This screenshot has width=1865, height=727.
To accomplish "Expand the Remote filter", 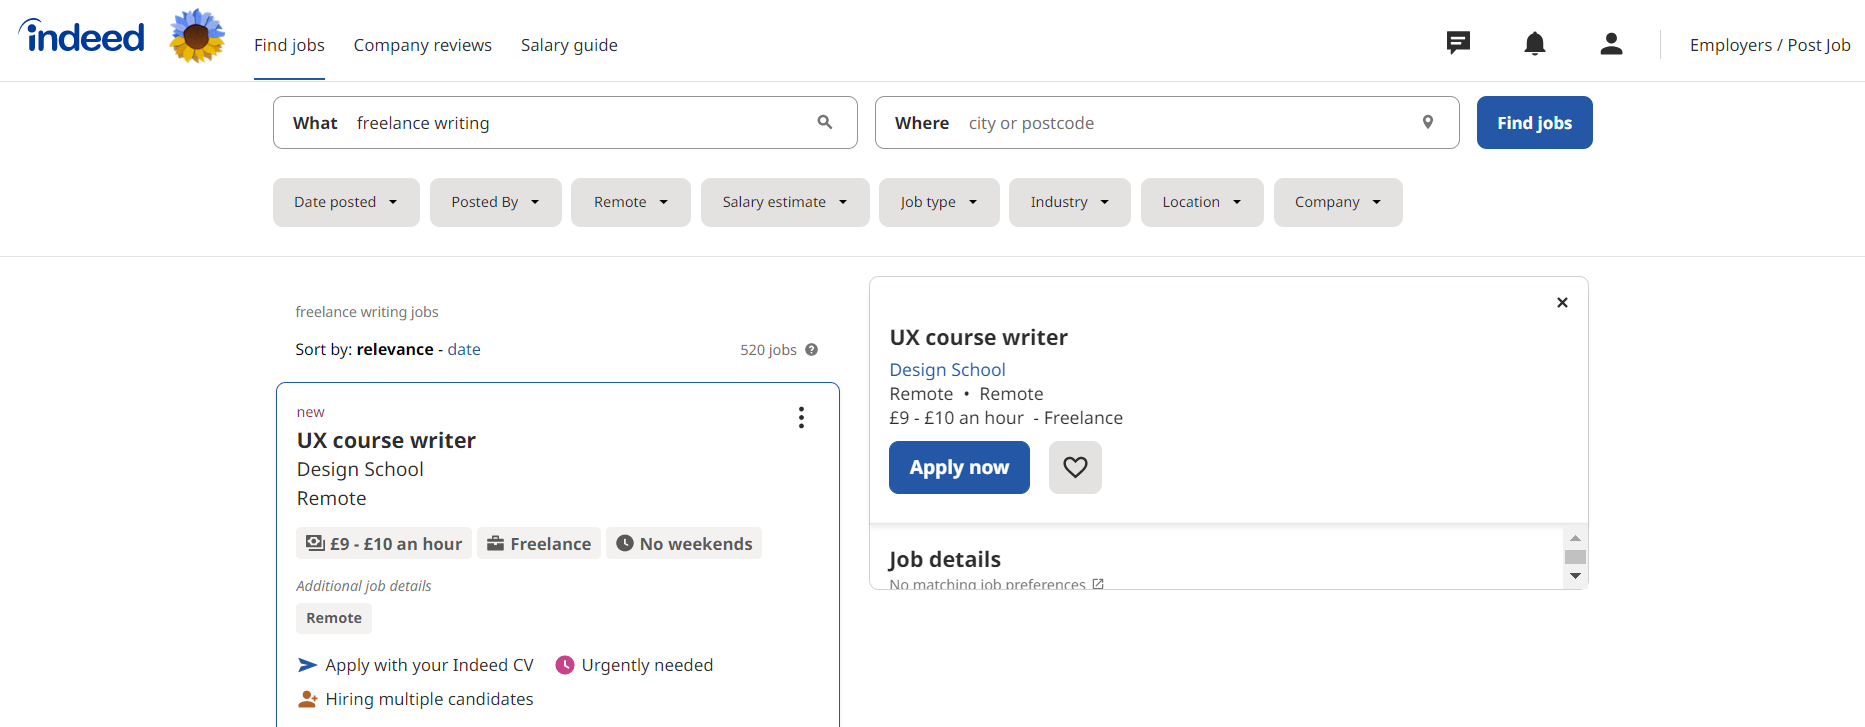I will pos(631,202).
